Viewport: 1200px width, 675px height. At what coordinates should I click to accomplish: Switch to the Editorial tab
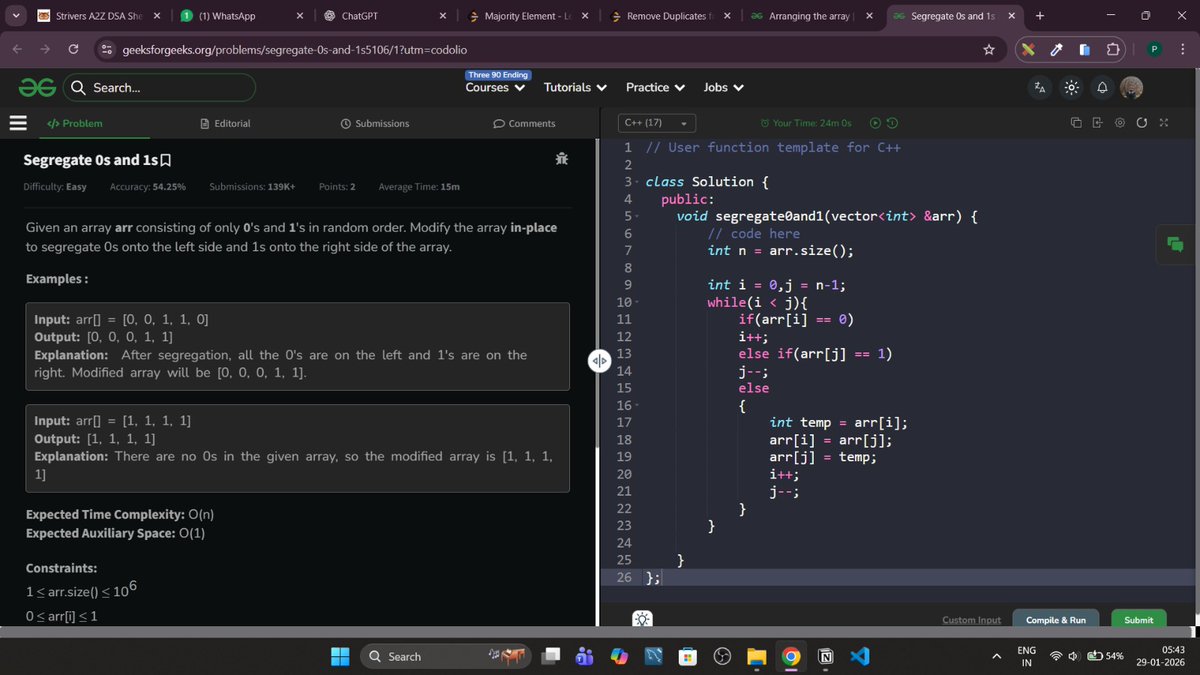pyautogui.click(x=227, y=123)
